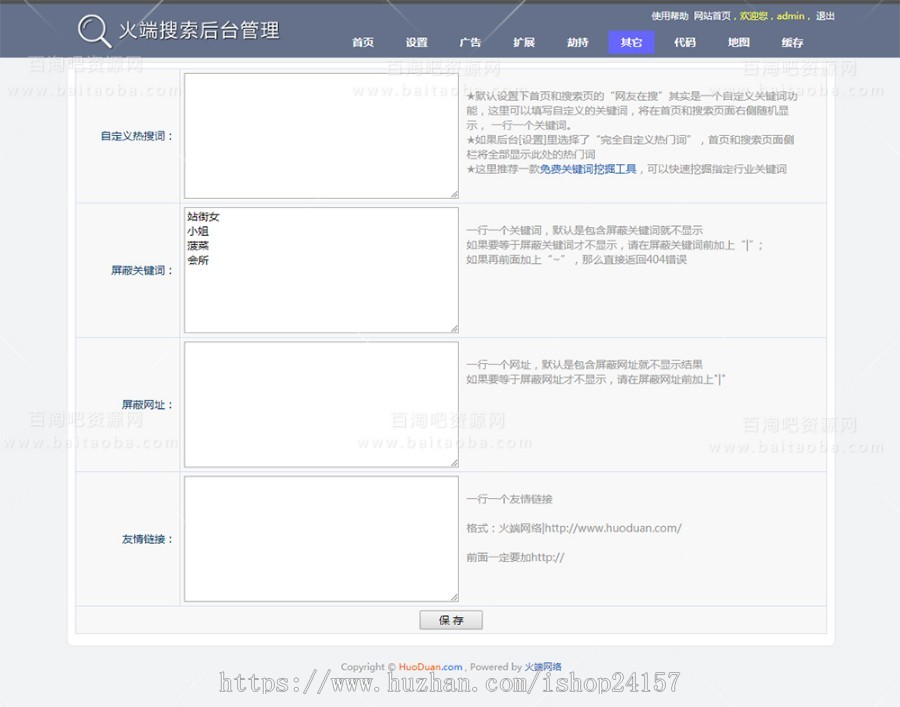Image resolution: width=900 pixels, height=707 pixels.
Task: Focus the 屏蔽网址 text area
Action: (x=321, y=404)
